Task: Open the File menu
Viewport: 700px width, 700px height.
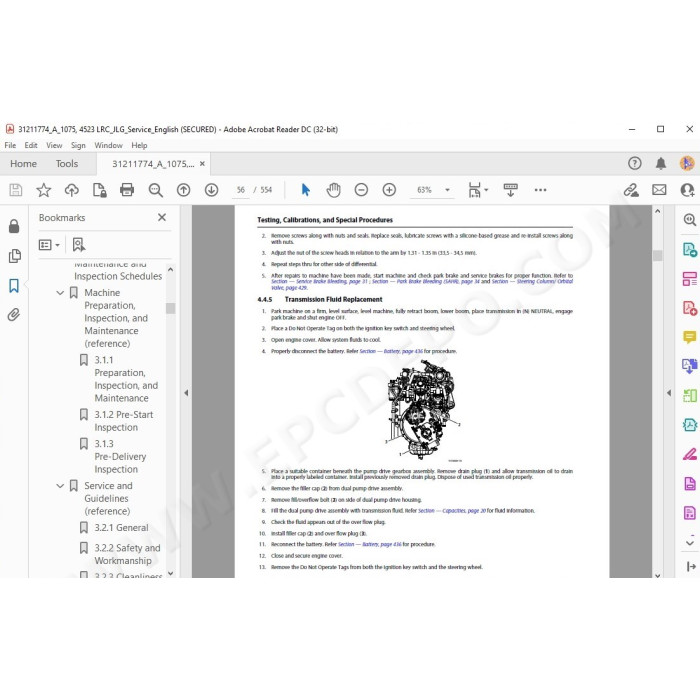Action: [x=10, y=145]
